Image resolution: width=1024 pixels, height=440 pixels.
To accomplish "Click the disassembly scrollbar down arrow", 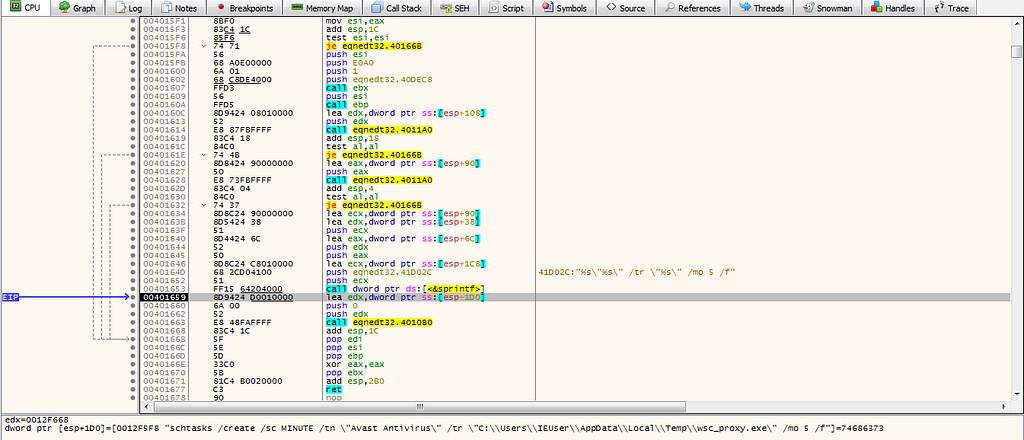I will click(x=1016, y=395).
